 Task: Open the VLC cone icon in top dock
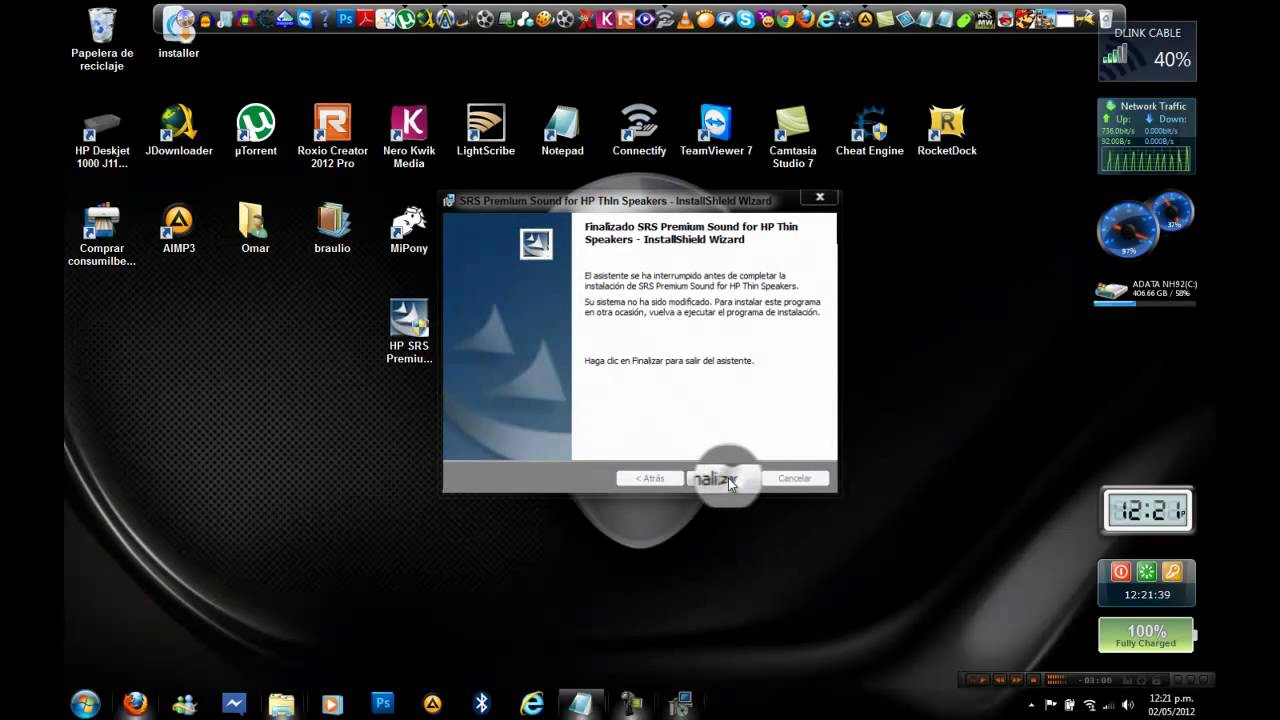click(685, 19)
